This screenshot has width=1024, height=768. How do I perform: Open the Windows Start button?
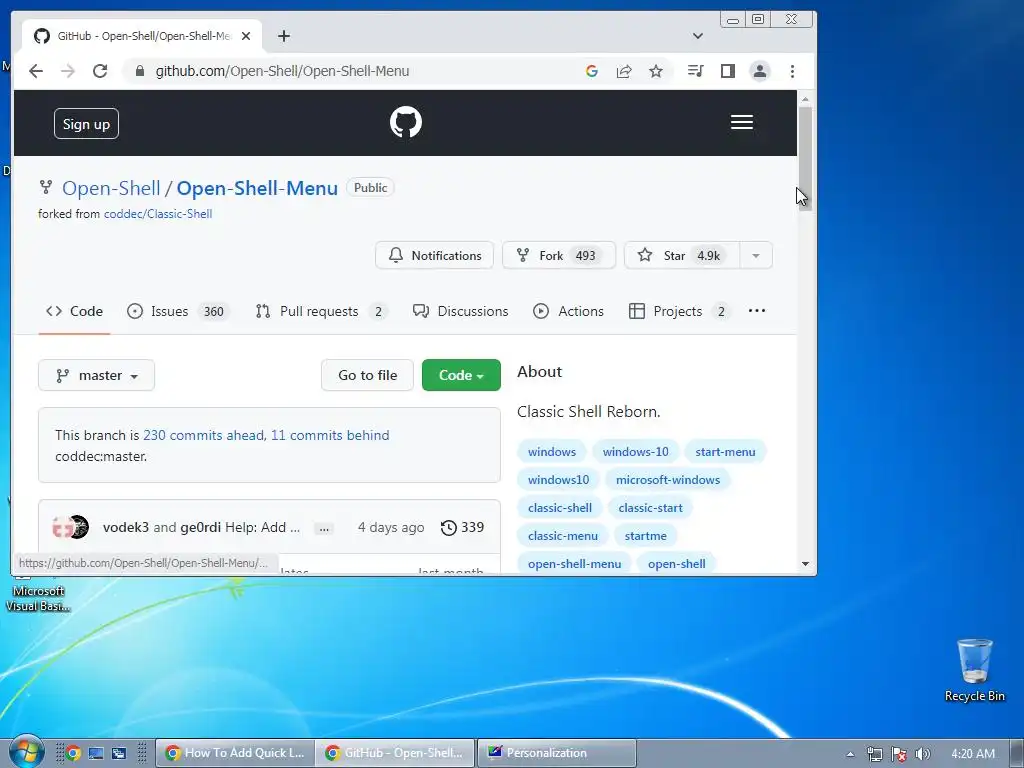click(25, 751)
